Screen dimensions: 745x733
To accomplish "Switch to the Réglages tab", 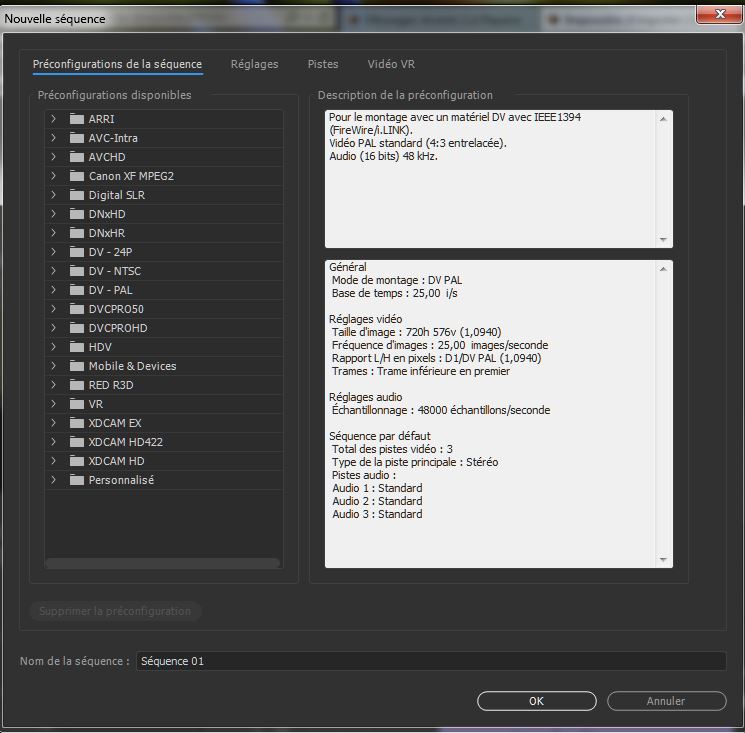I will pos(254,64).
